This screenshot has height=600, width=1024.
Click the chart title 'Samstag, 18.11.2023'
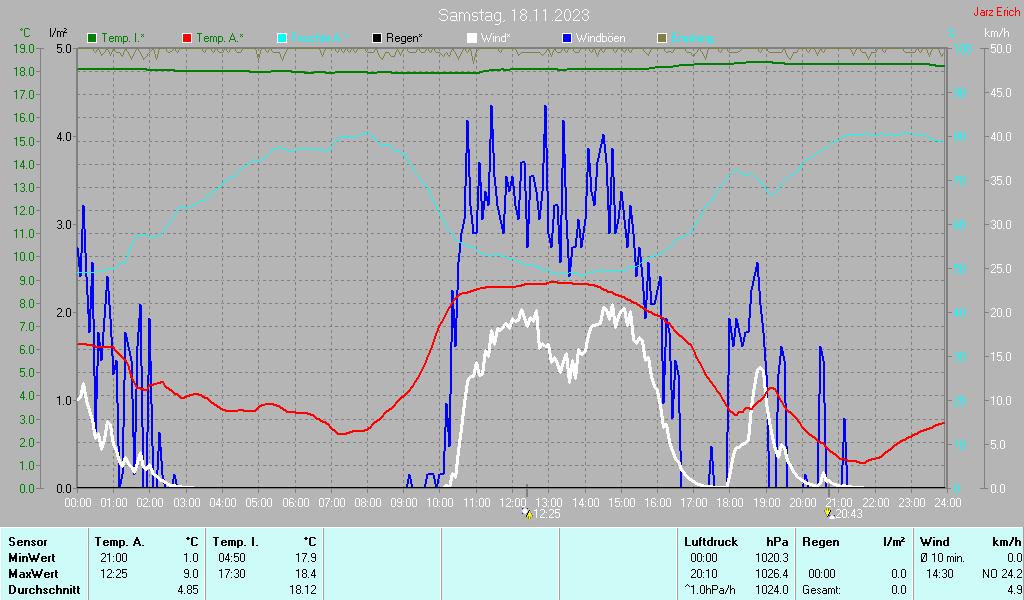[x=514, y=15]
